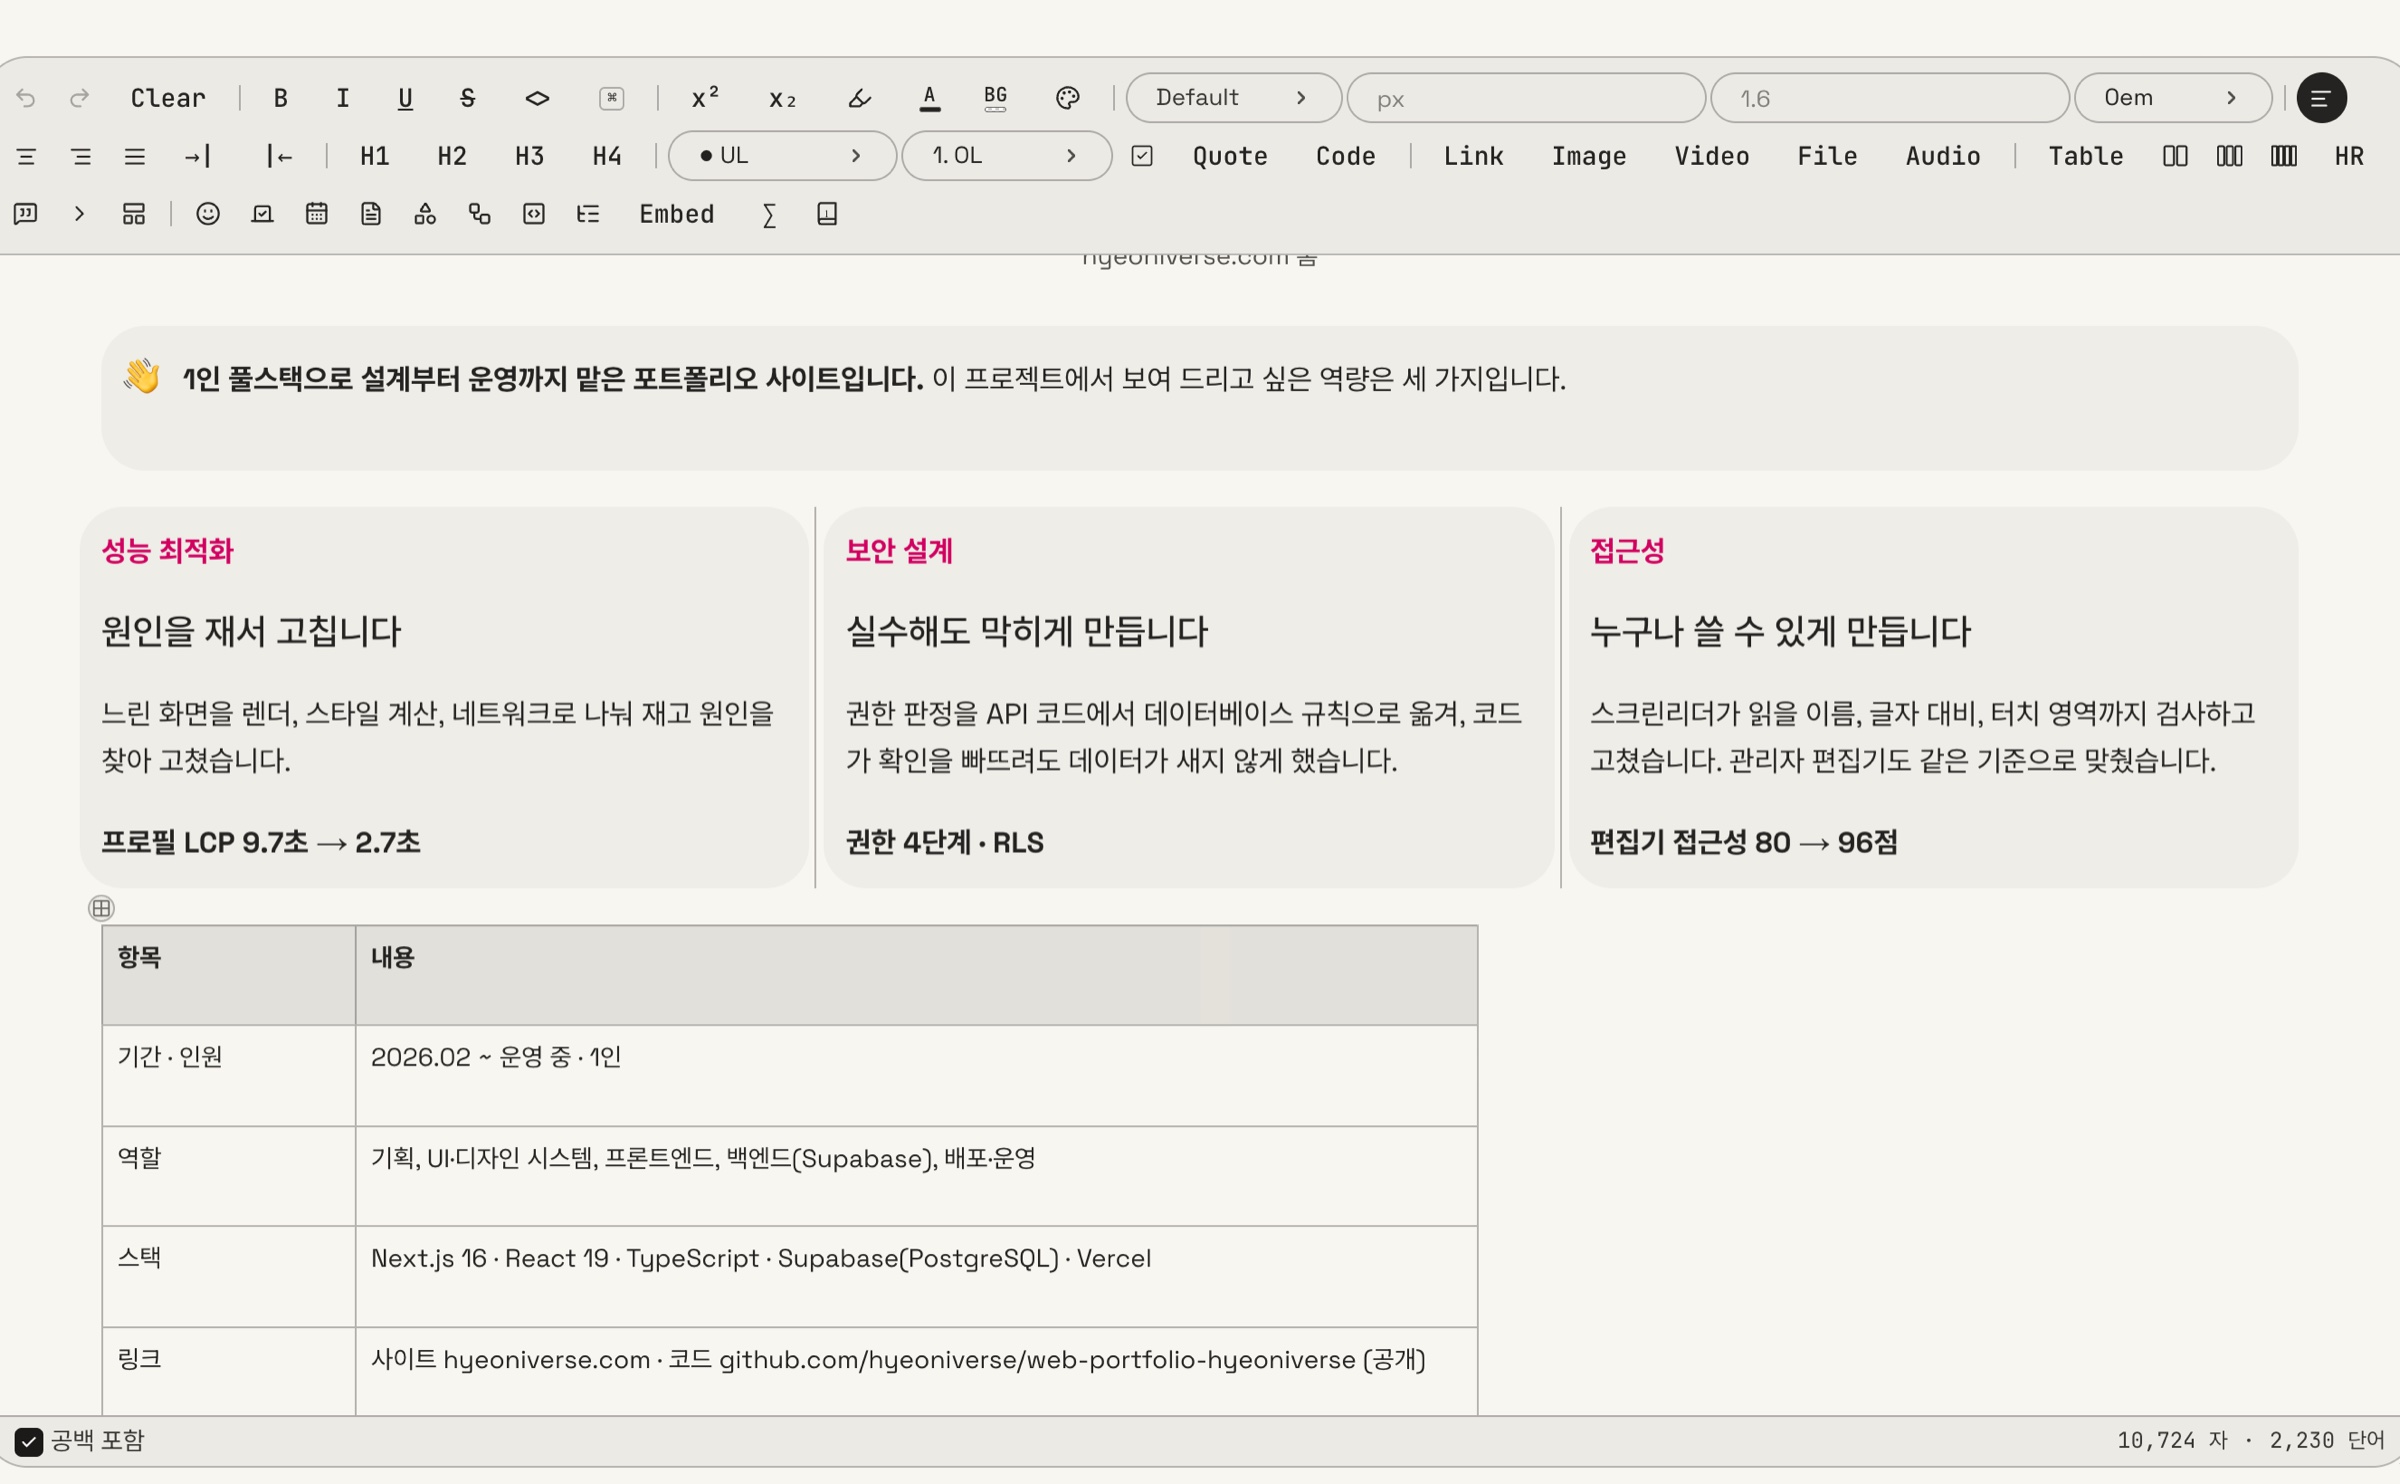
Task: Open the text color A swatch
Action: 929,98
